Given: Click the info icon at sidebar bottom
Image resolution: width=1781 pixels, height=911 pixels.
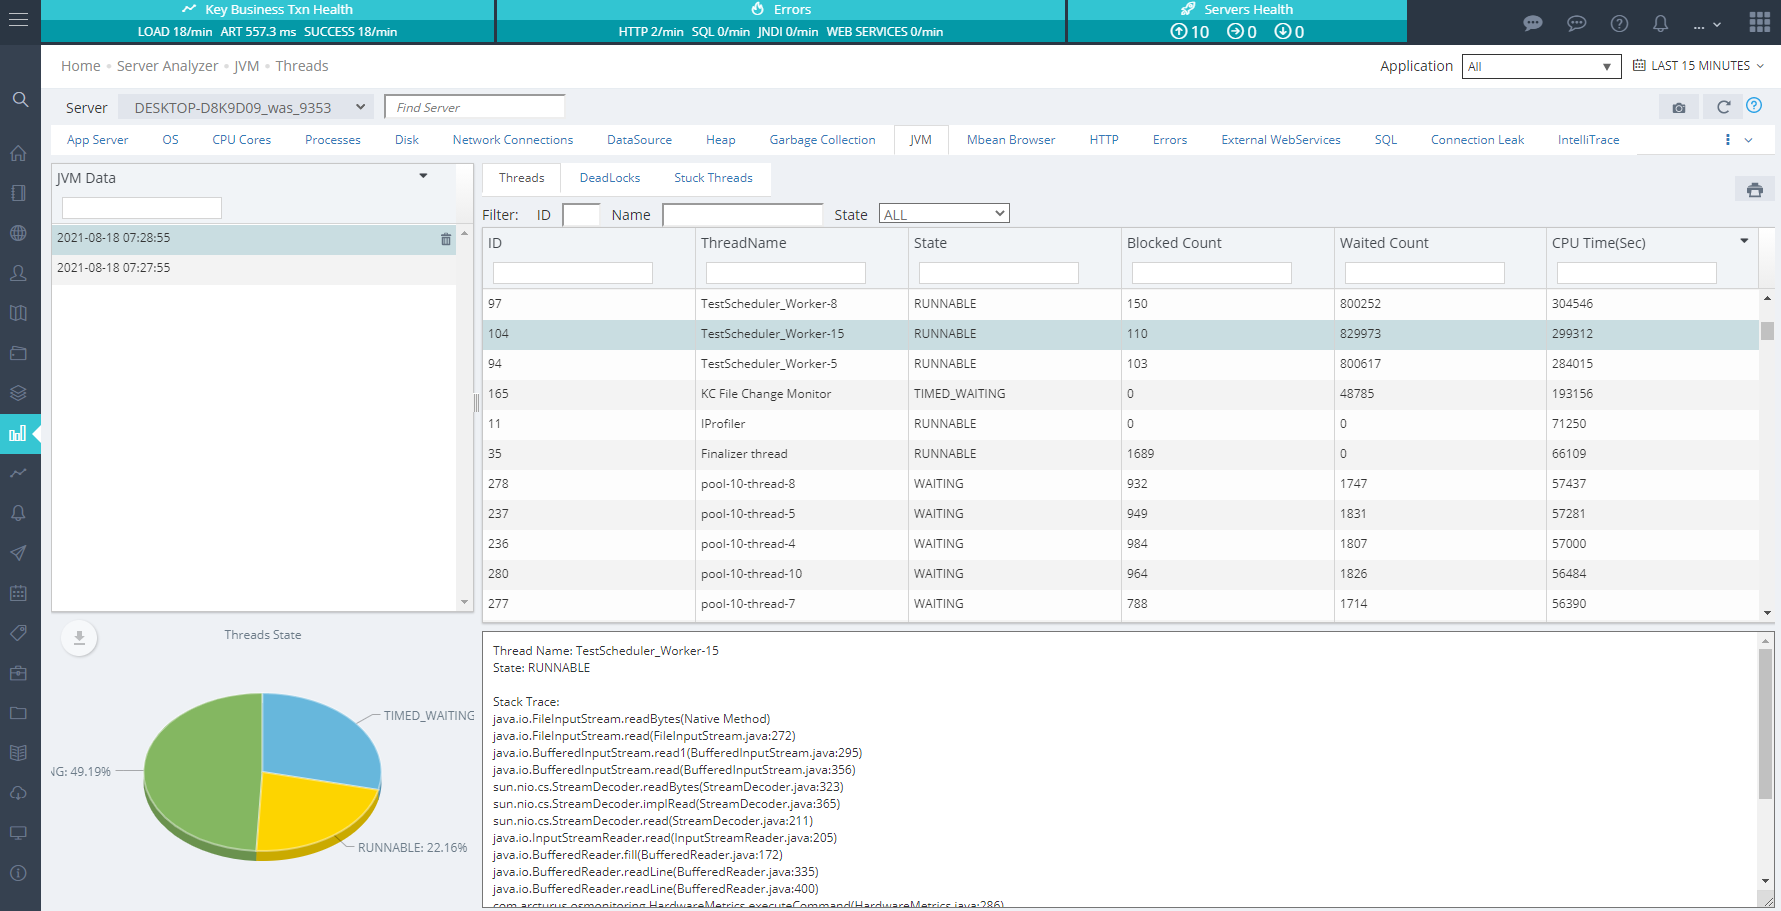Looking at the screenshot, I should pos(18,873).
